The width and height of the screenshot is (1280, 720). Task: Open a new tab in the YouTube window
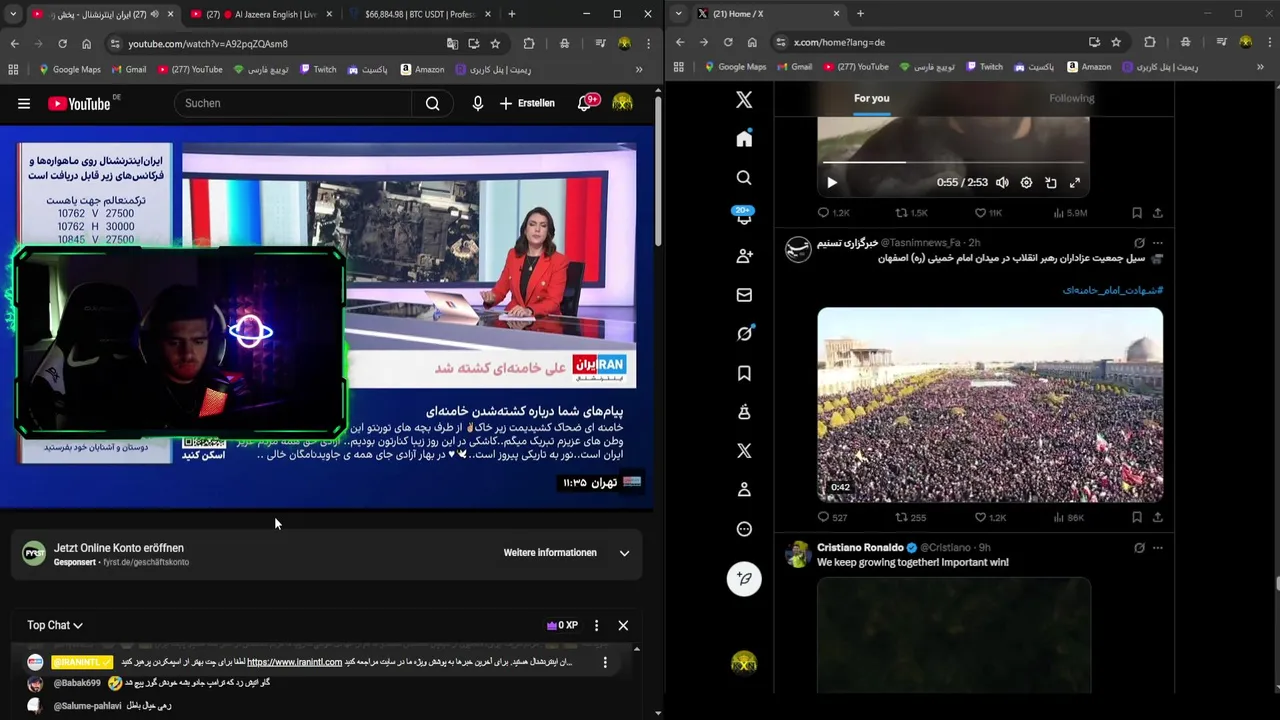click(511, 14)
